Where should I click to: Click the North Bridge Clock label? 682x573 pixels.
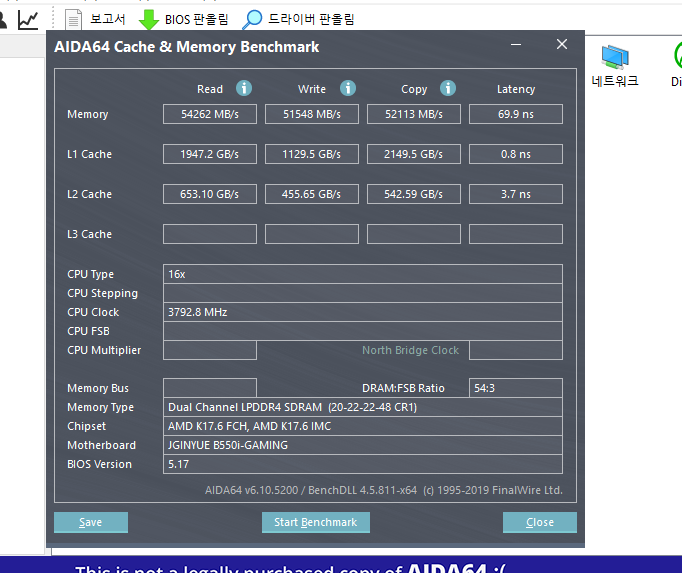coord(410,350)
